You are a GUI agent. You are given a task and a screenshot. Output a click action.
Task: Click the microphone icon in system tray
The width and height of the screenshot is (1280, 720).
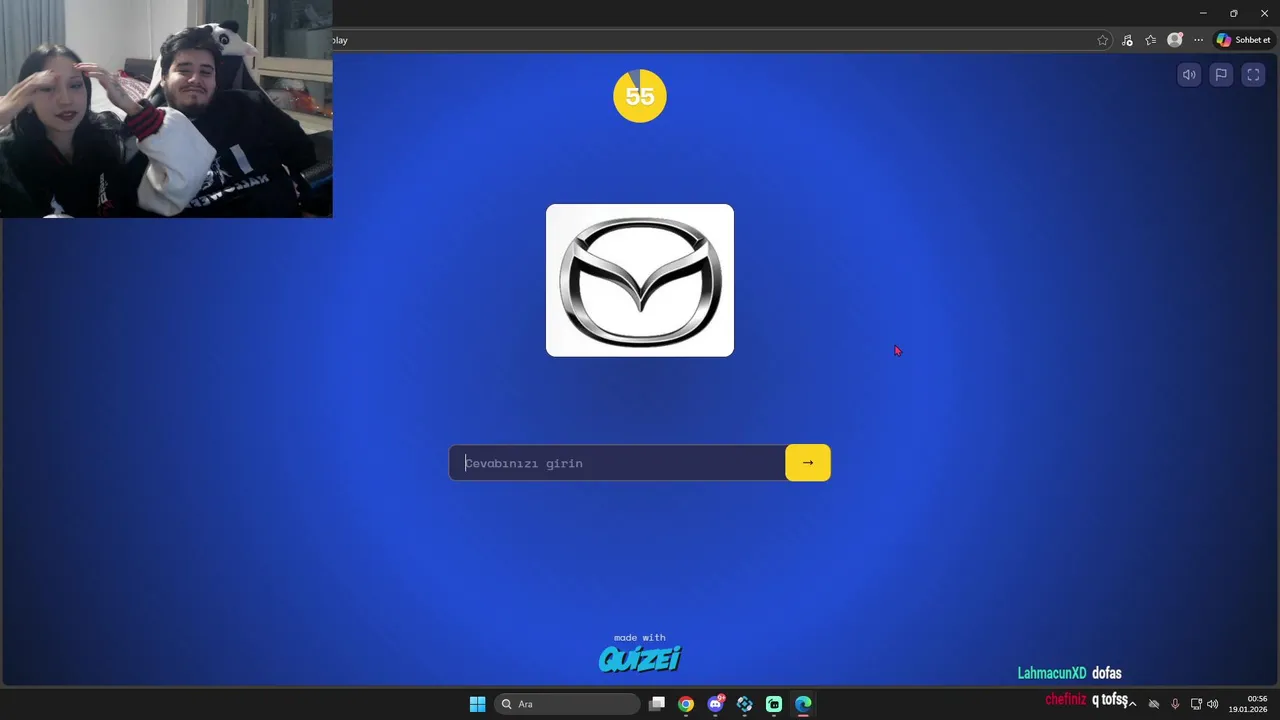pos(1175,704)
